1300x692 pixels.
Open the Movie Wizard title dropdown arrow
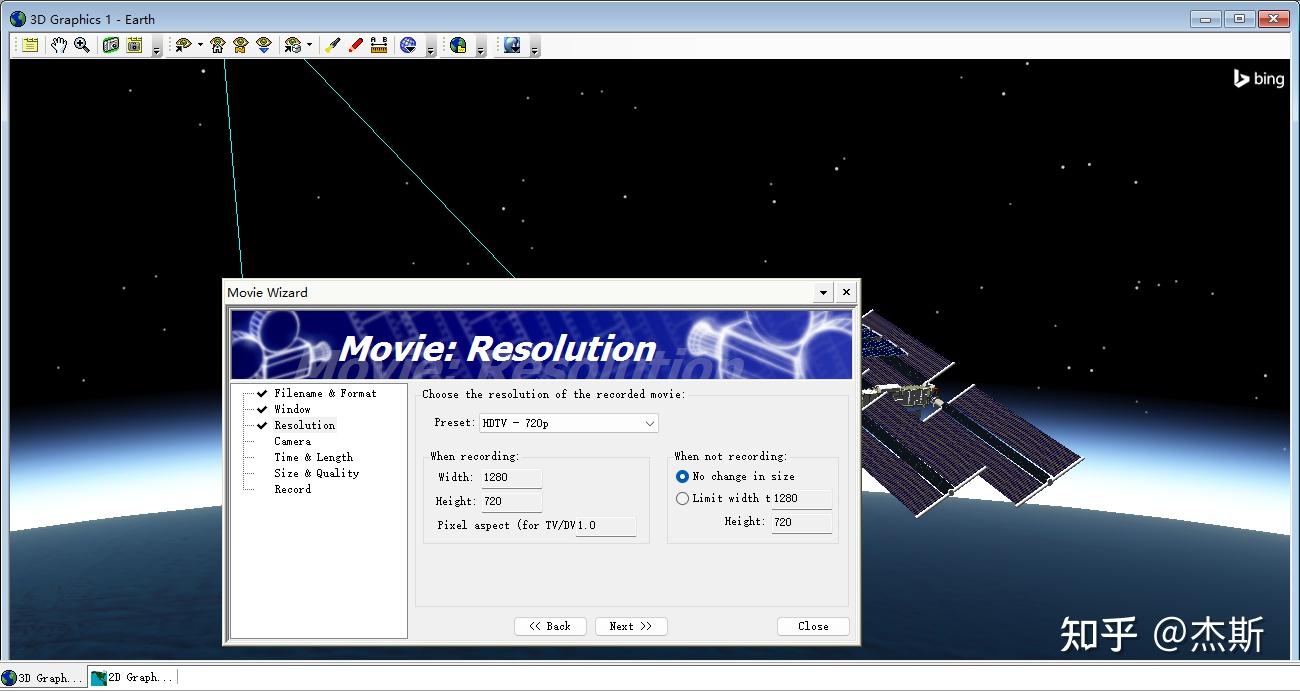[823, 293]
